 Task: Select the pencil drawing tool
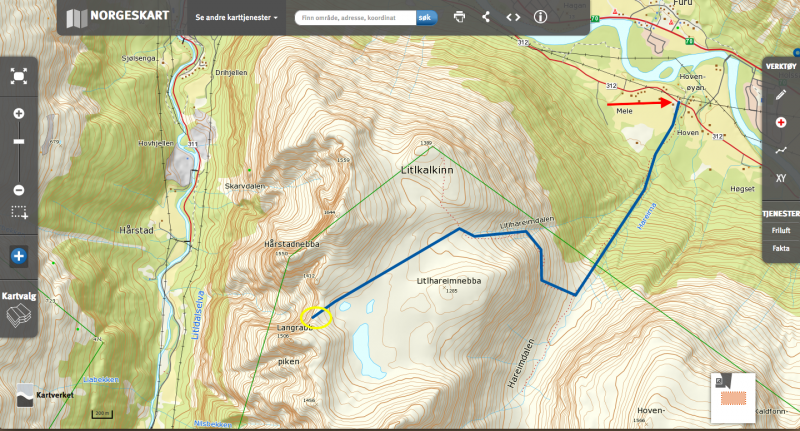click(x=781, y=95)
